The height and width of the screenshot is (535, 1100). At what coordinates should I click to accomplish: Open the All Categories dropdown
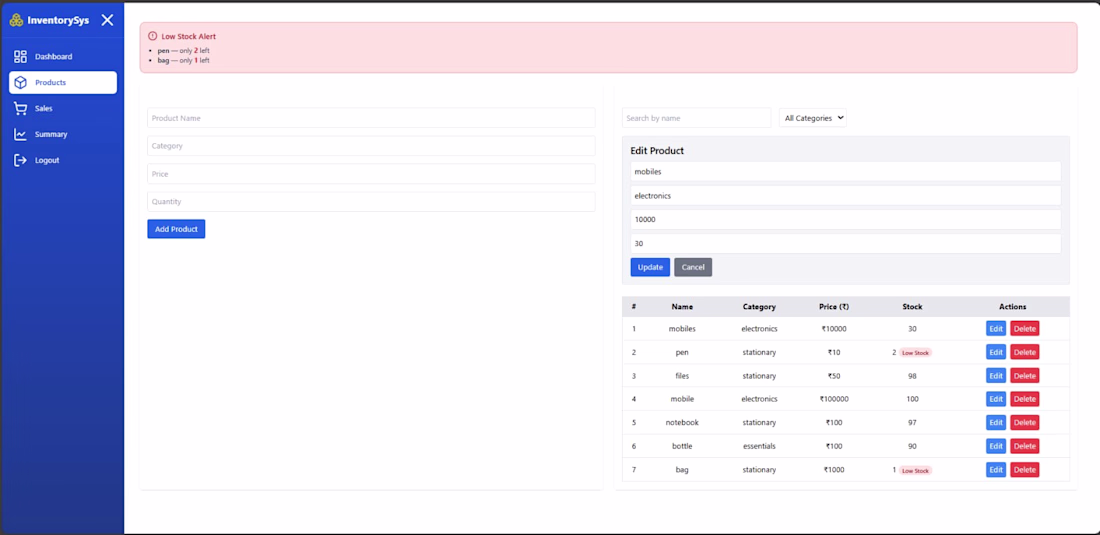point(813,118)
